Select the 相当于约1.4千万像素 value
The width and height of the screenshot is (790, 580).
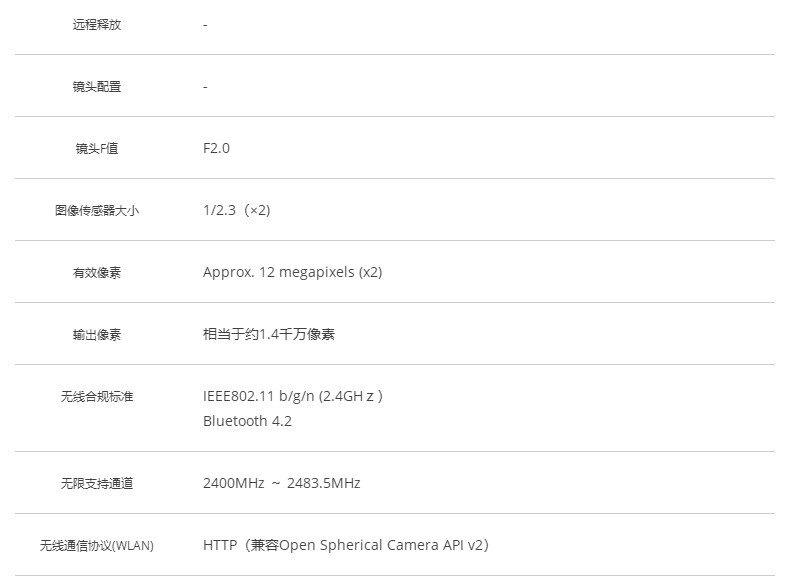[x=269, y=334]
